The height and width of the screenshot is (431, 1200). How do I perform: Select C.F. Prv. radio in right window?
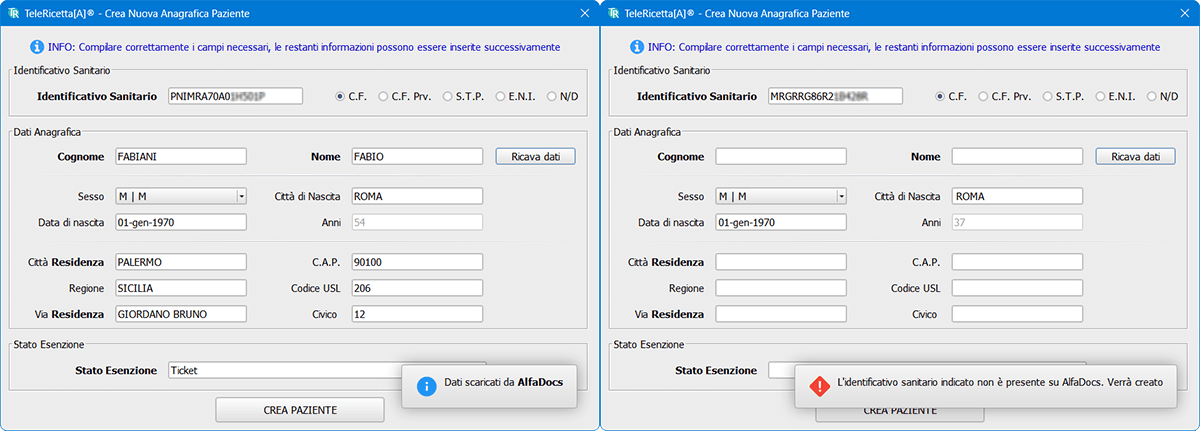coord(984,96)
